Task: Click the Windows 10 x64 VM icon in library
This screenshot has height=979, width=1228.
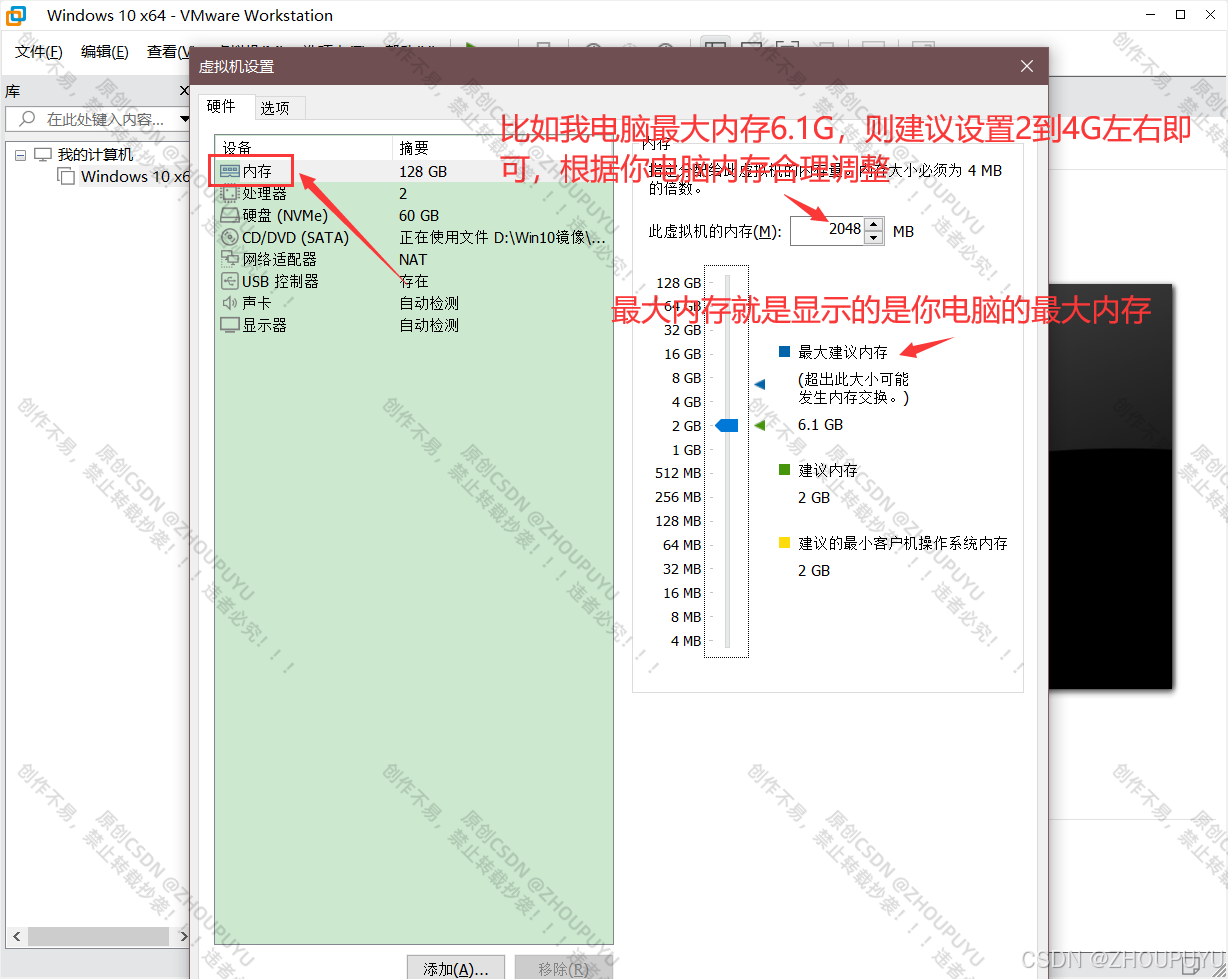Action: 66,177
